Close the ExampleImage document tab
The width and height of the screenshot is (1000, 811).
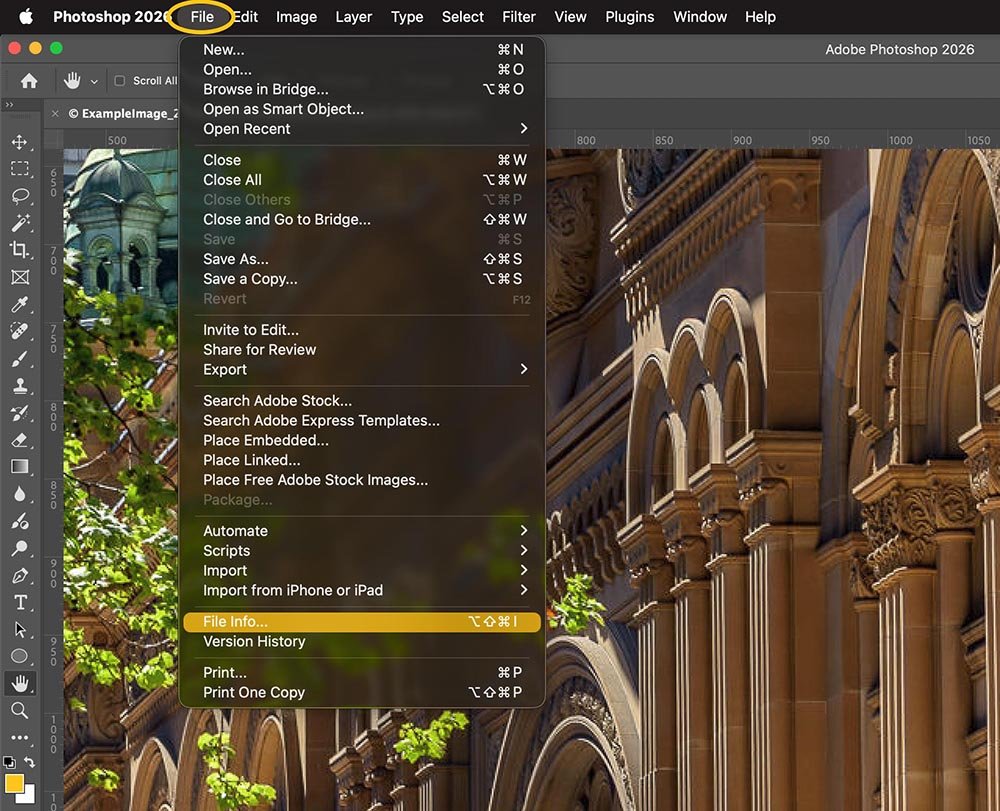[55, 113]
